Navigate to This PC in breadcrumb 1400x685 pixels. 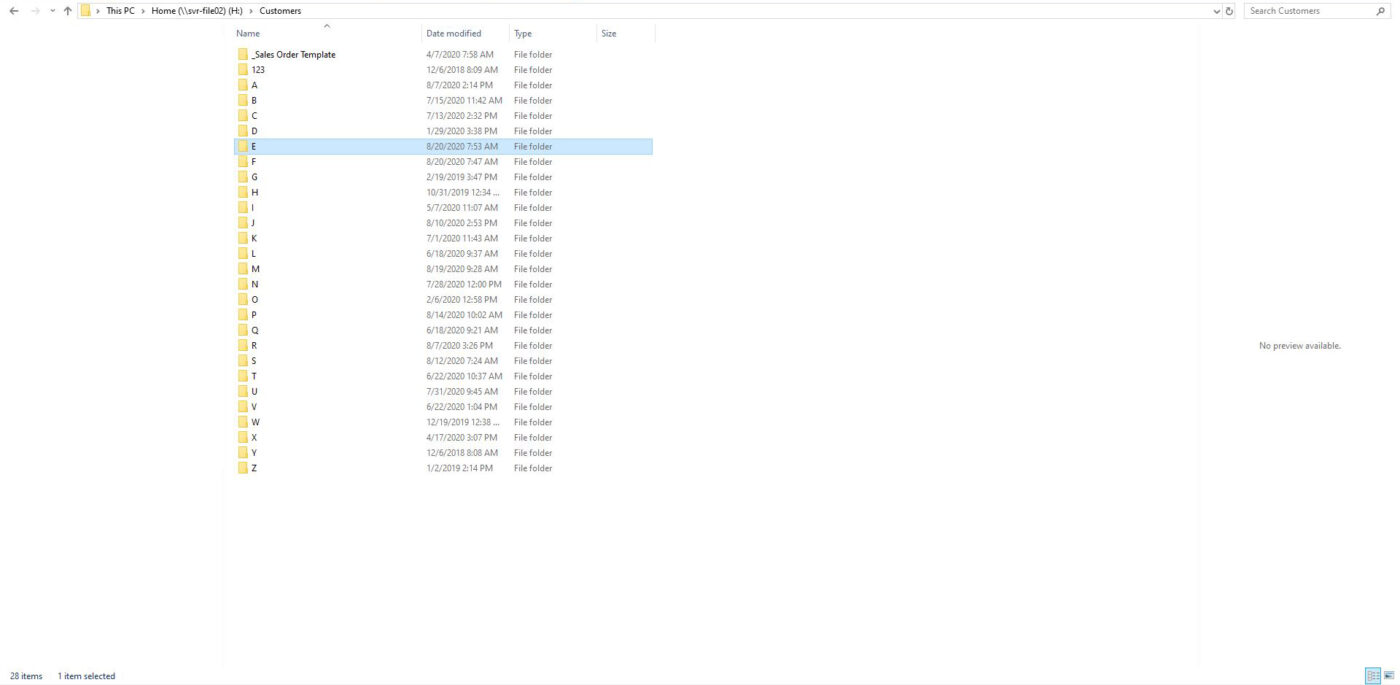[120, 11]
